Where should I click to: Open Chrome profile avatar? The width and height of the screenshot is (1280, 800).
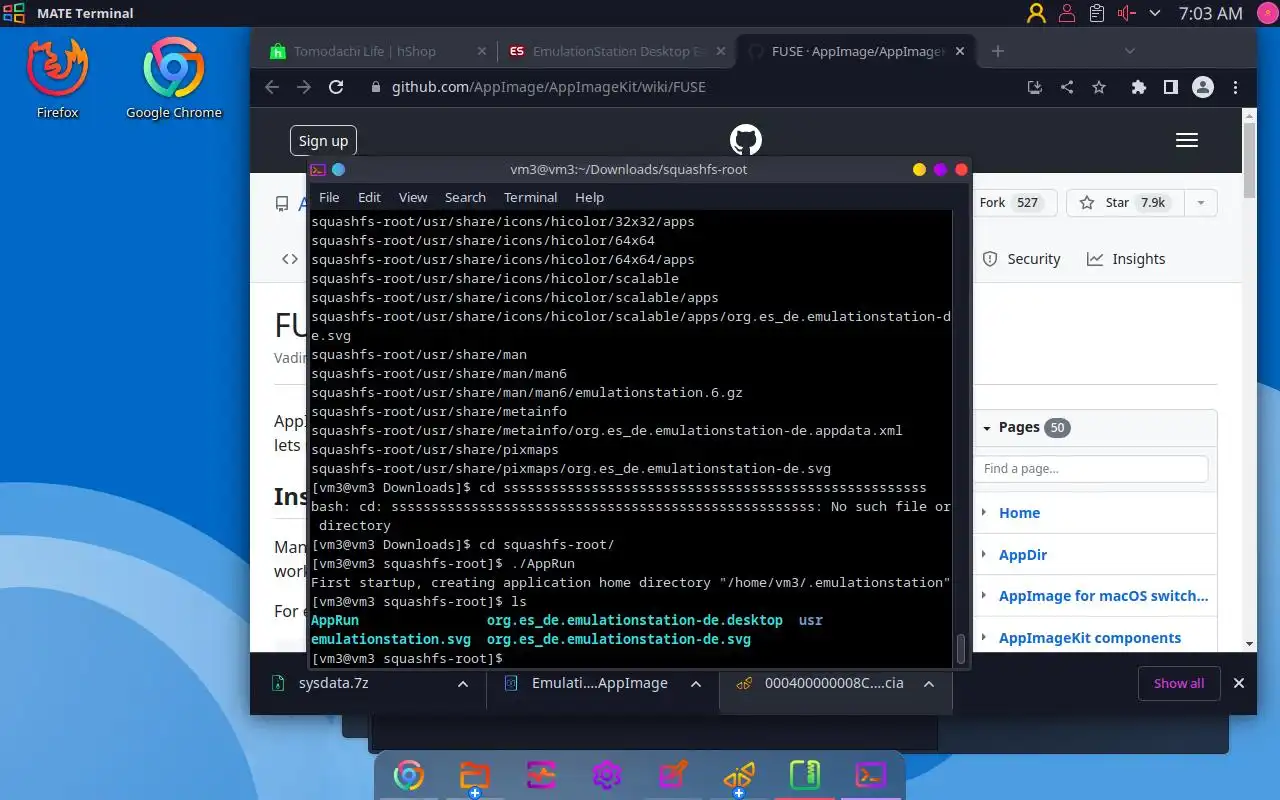1203,87
